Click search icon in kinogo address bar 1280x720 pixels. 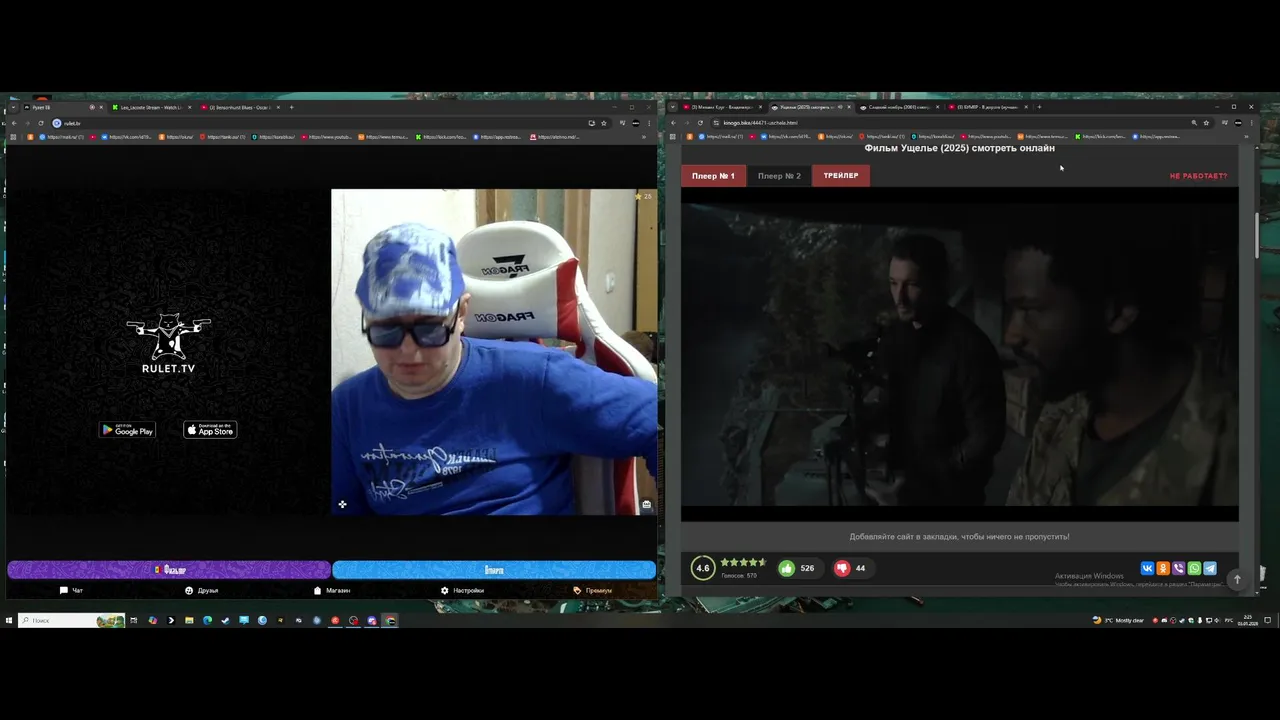pos(1194,123)
